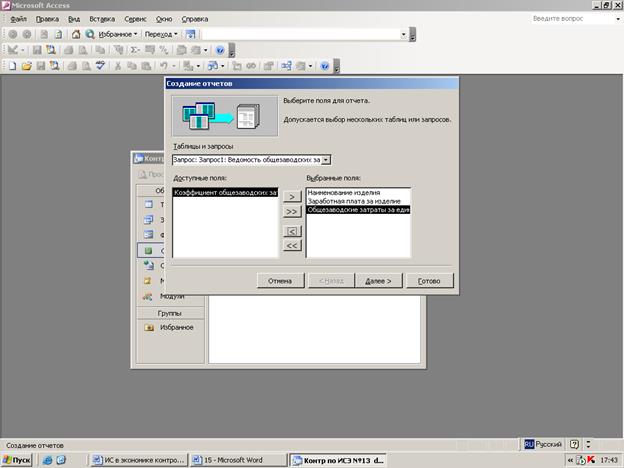Switch to 15 - Microsoft Word taskbar button

point(238,460)
